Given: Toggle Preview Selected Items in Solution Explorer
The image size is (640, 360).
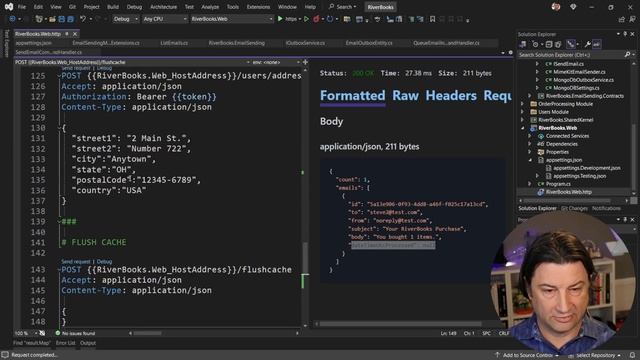Looking at the screenshot, I should coord(596,44).
